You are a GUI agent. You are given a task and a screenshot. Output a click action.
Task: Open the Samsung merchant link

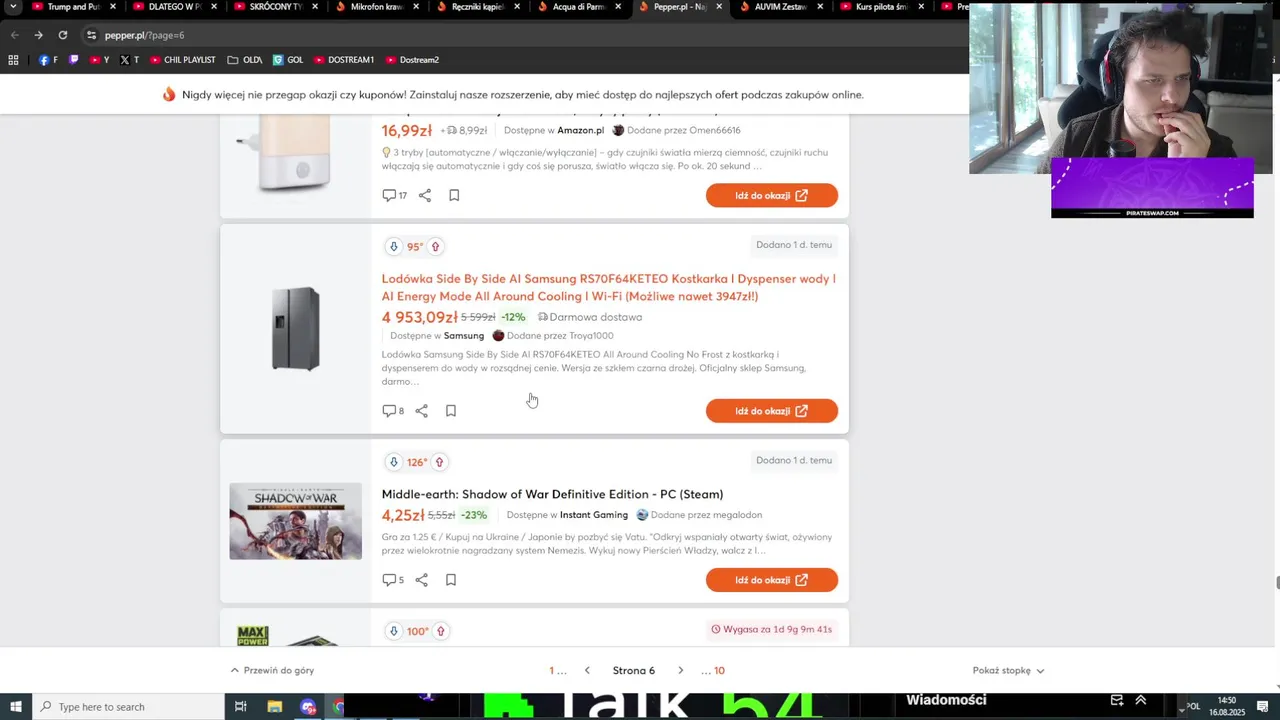(464, 336)
